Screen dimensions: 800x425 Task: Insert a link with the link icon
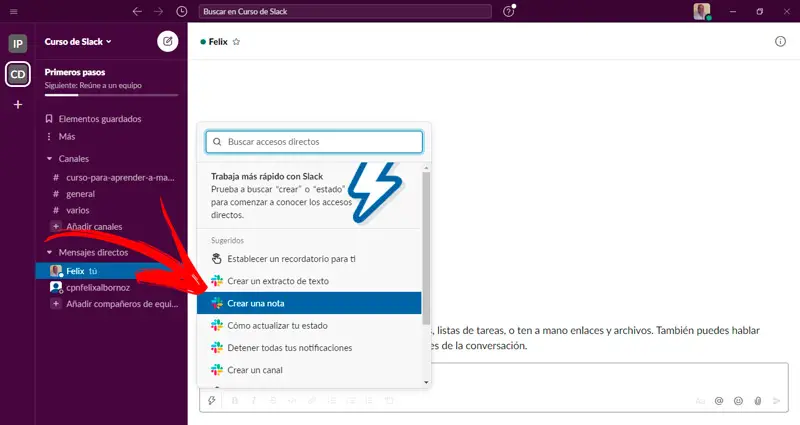(312, 401)
